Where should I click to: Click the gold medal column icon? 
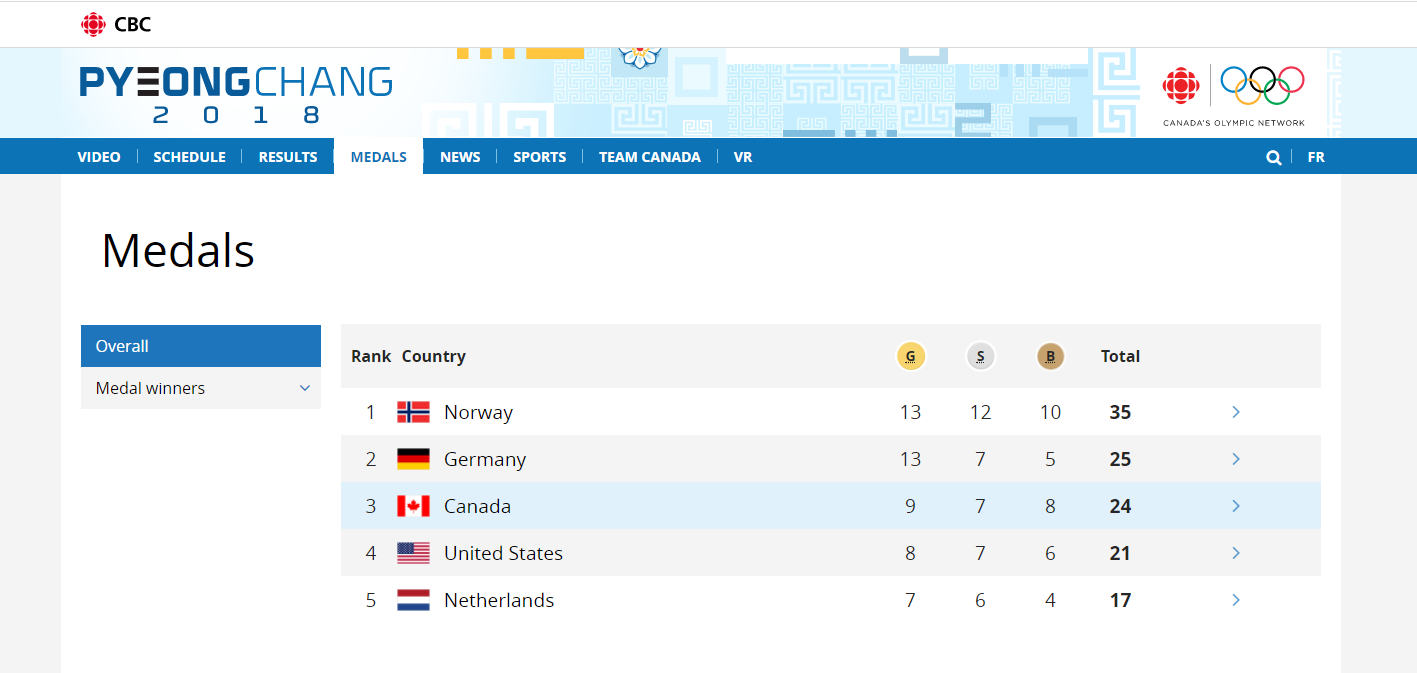tap(910, 356)
